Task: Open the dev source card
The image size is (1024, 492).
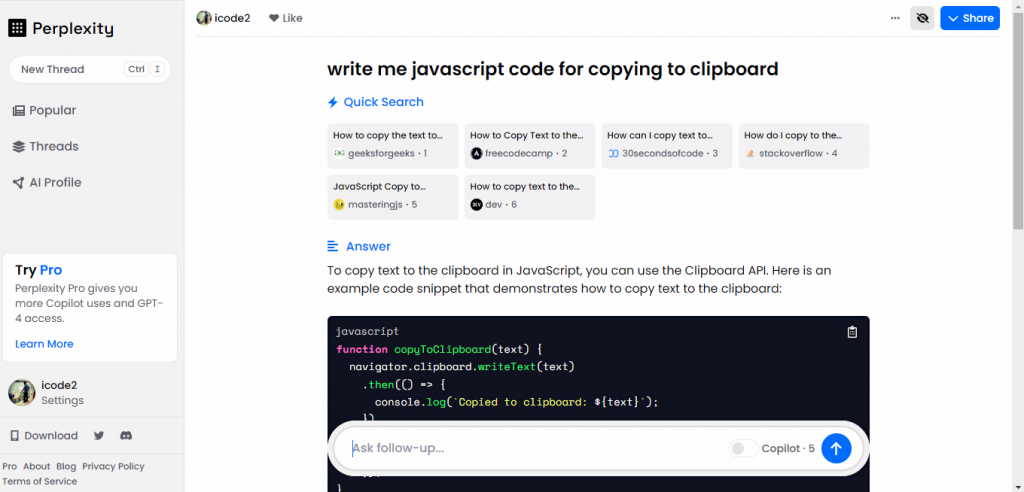Action: pos(530,197)
